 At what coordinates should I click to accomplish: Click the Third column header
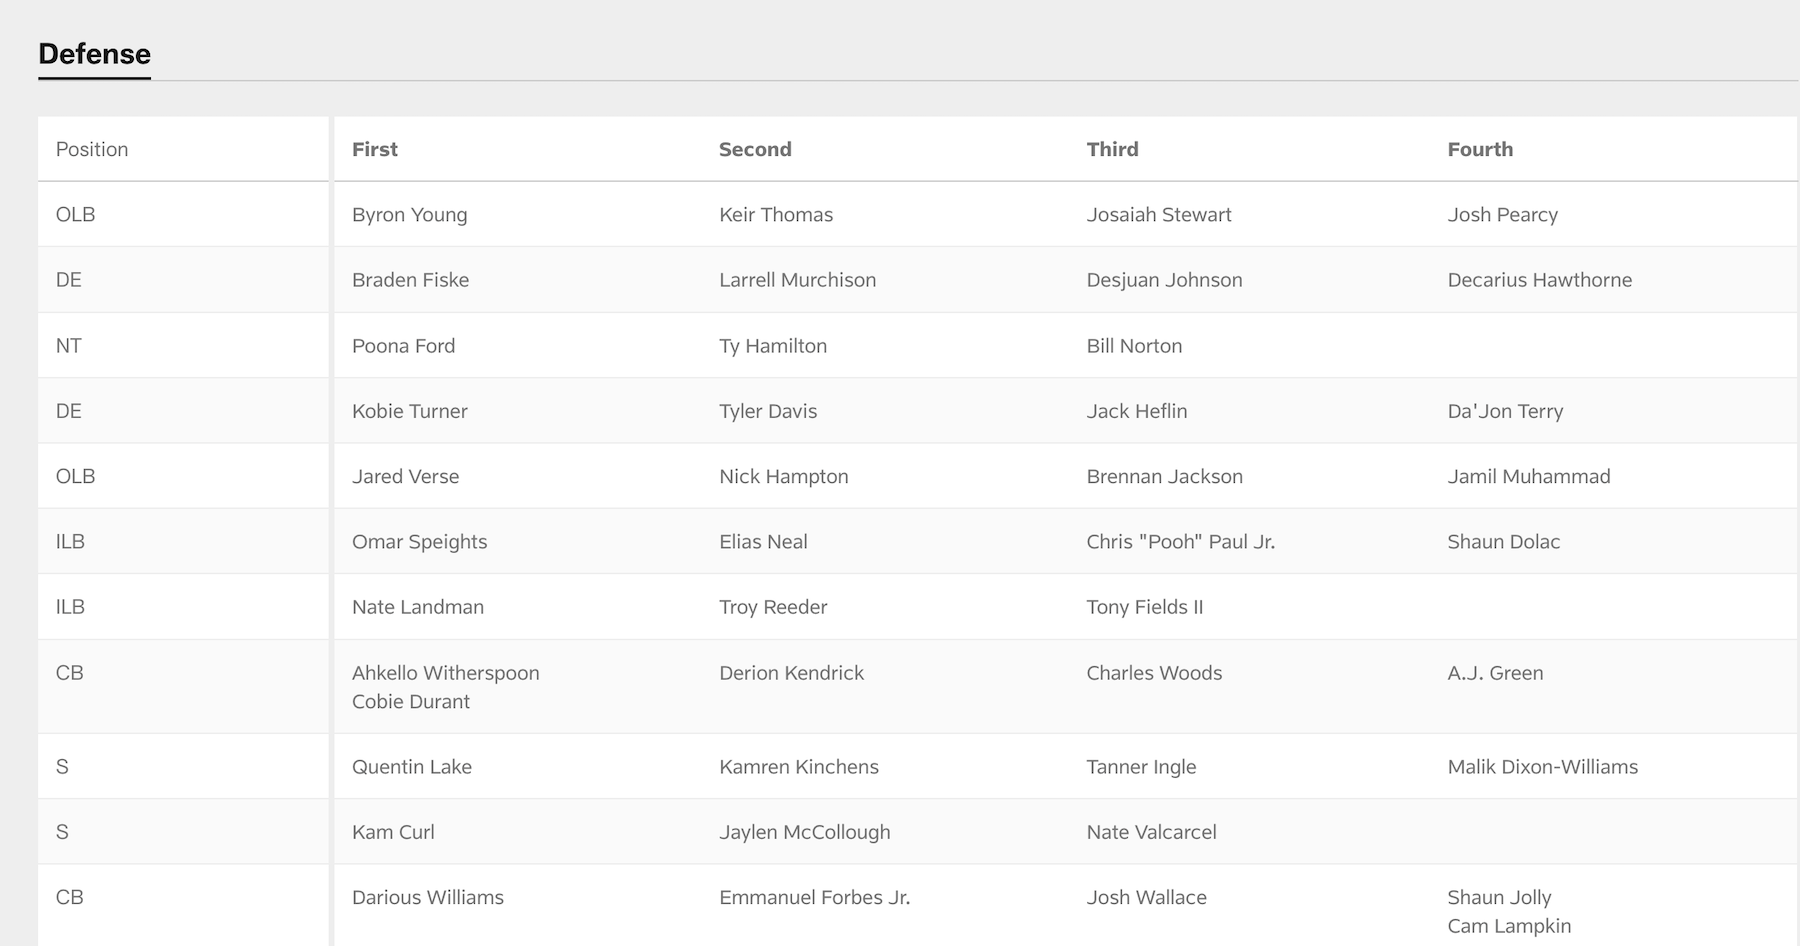(x=1112, y=149)
